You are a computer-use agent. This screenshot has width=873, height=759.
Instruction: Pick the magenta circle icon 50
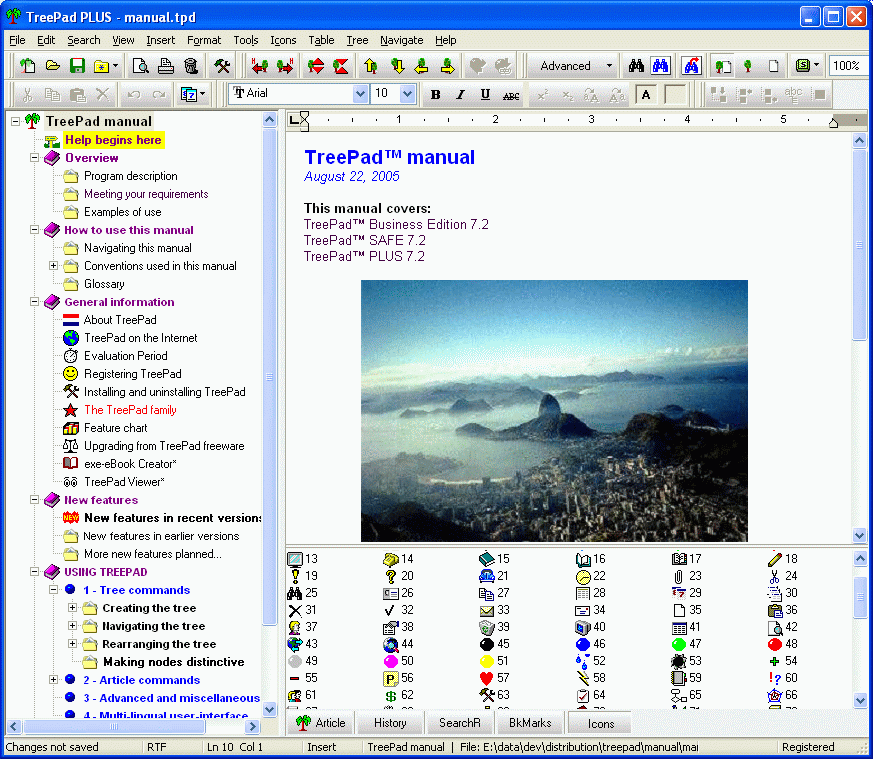pyautogui.click(x=391, y=662)
